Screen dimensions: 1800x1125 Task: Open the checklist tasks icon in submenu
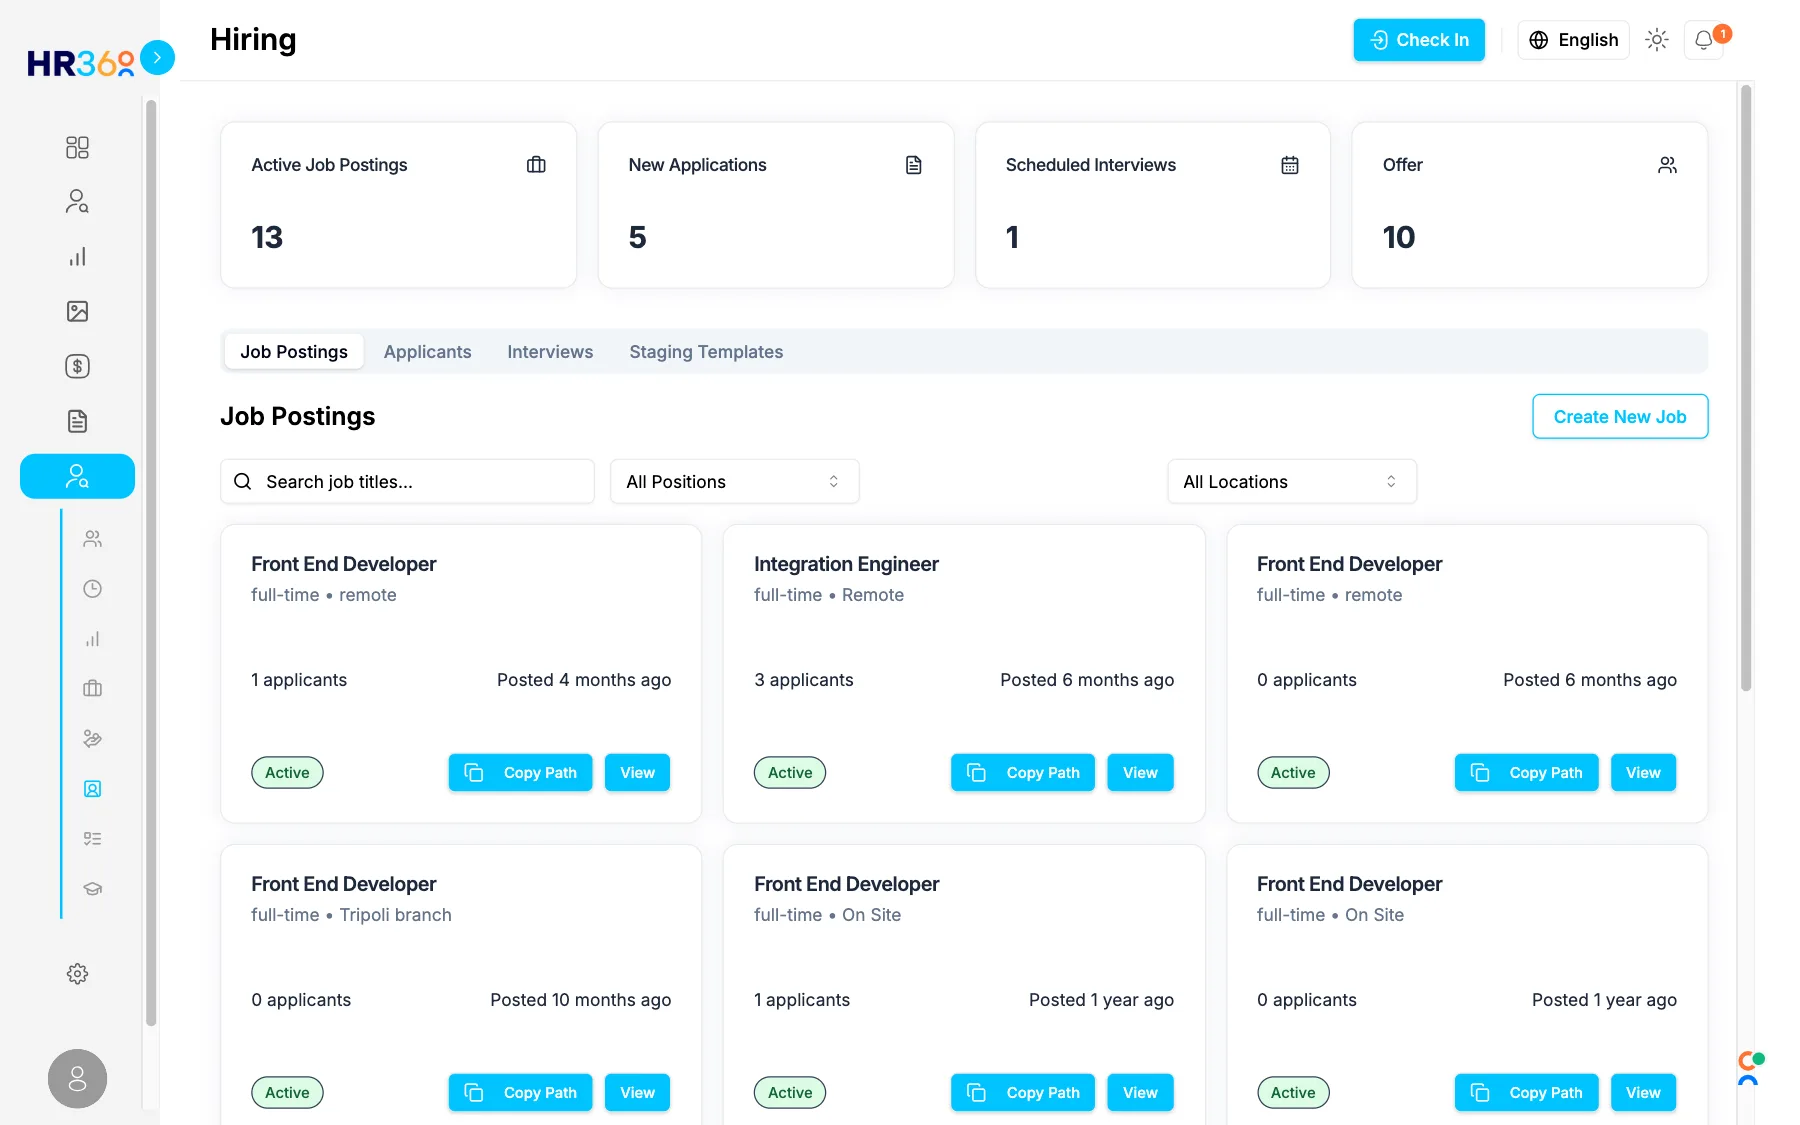pyautogui.click(x=92, y=838)
